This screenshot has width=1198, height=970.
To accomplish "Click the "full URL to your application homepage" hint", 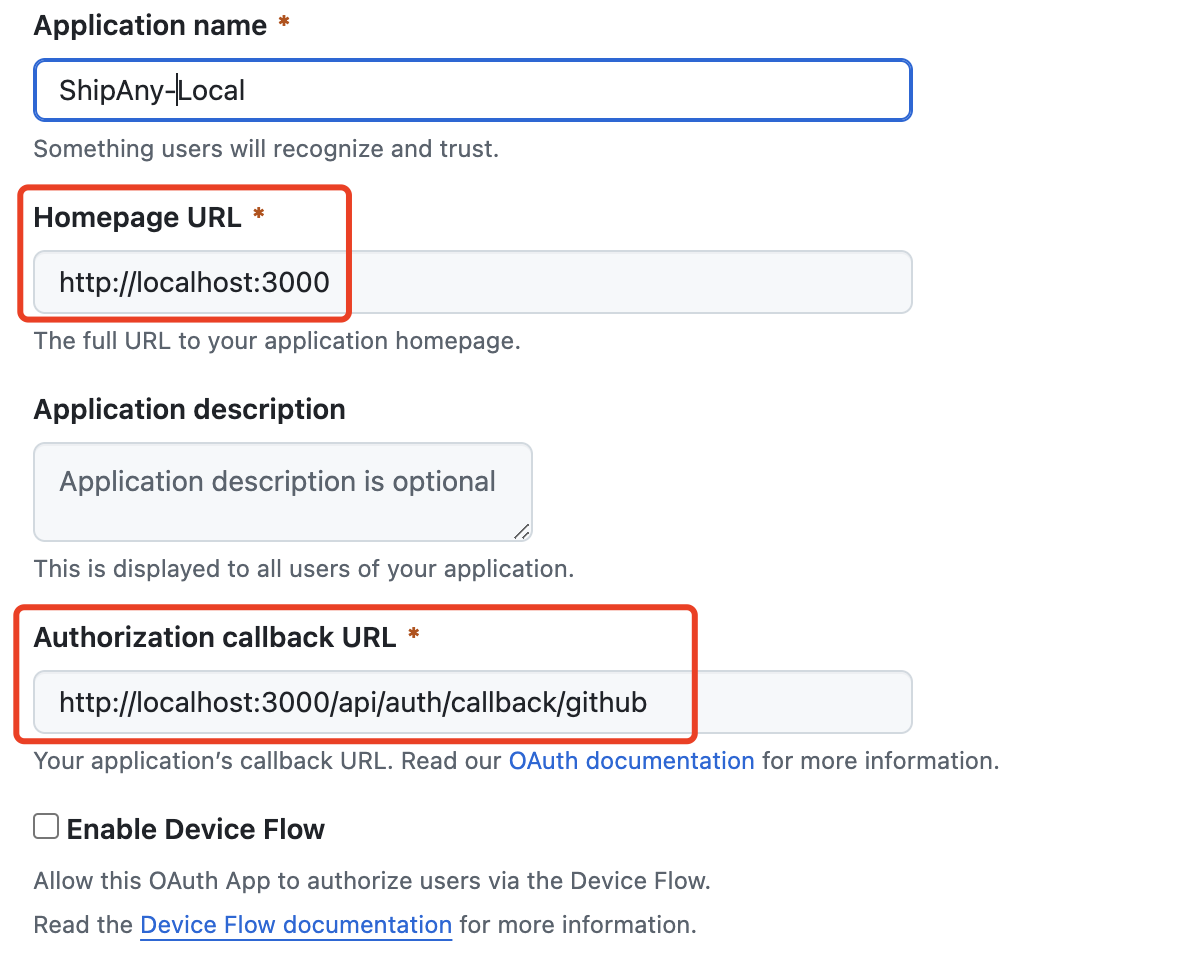I will (x=277, y=341).
